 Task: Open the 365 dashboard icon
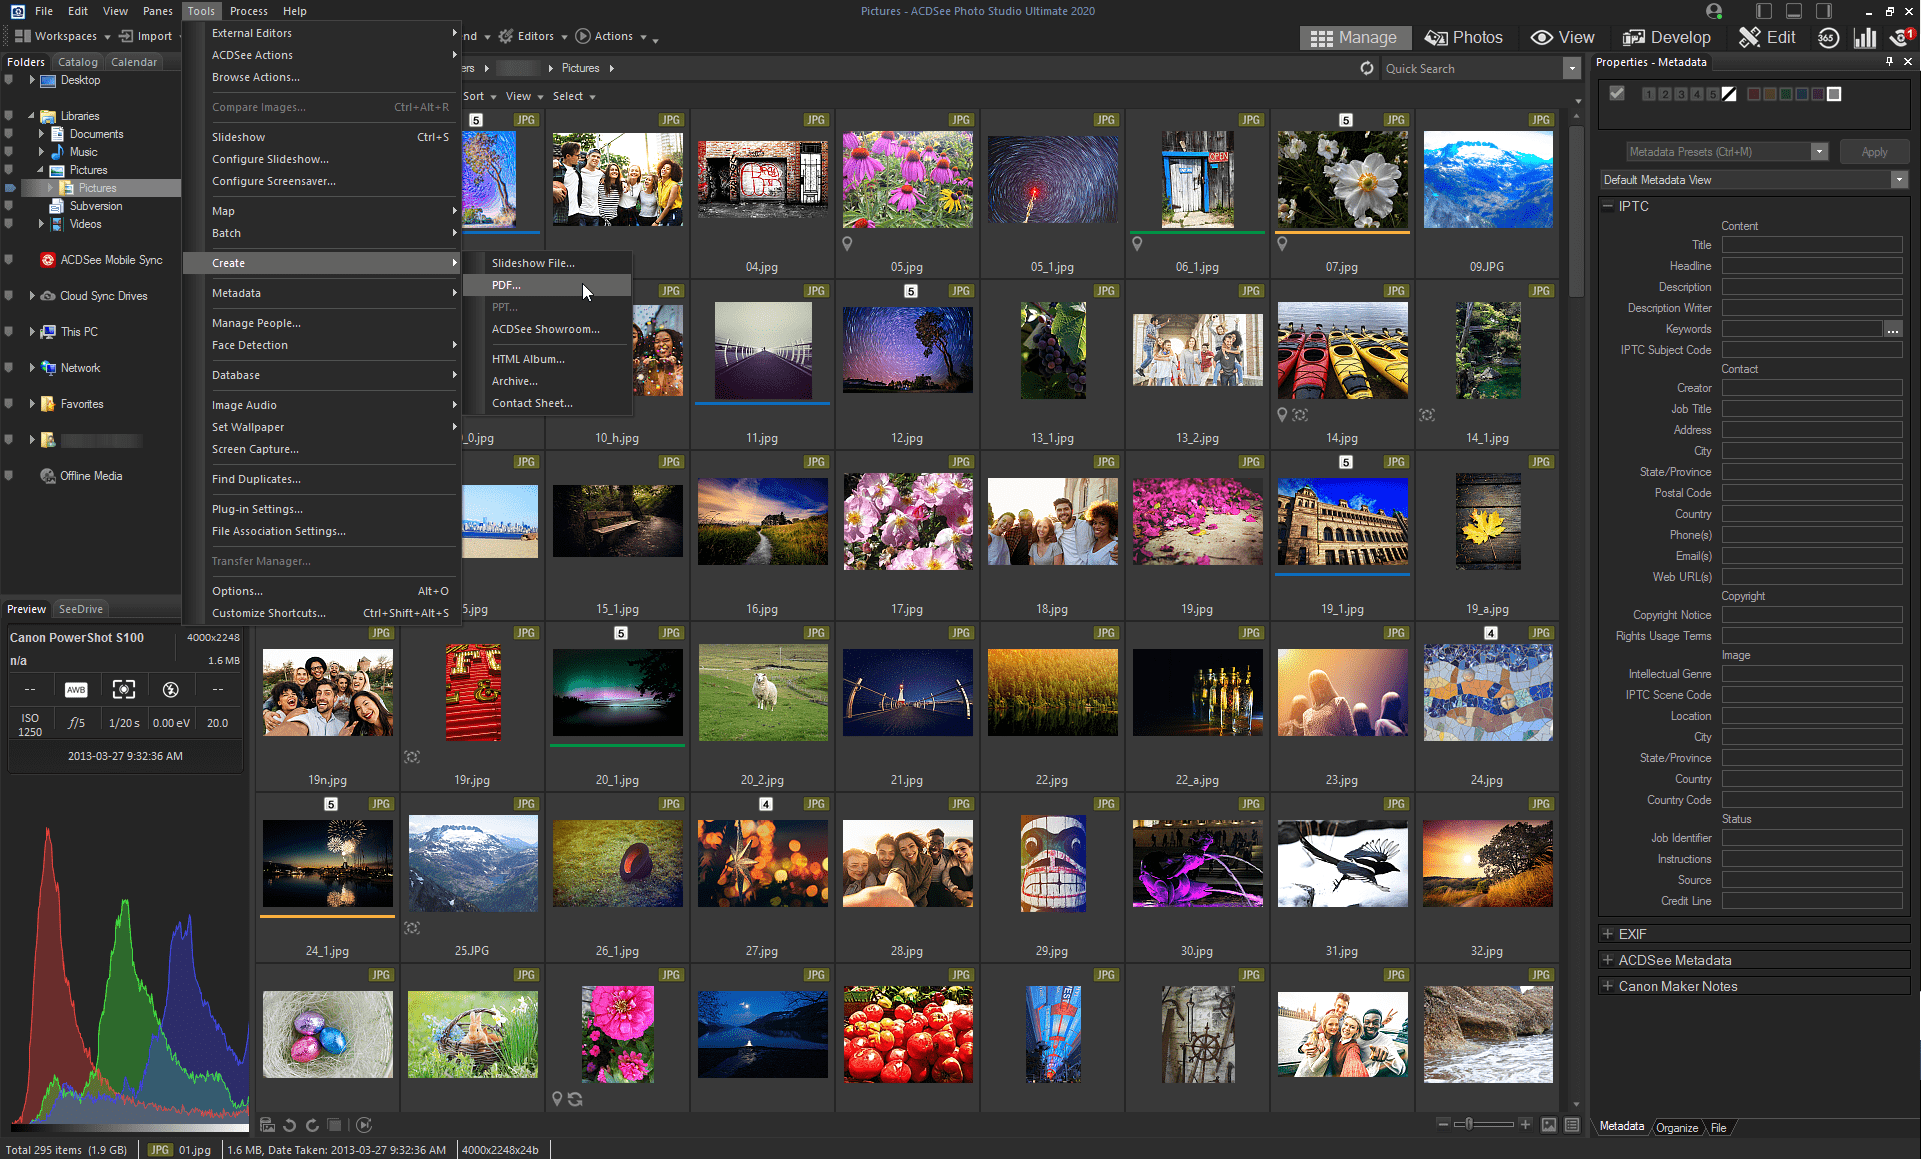(x=1828, y=38)
